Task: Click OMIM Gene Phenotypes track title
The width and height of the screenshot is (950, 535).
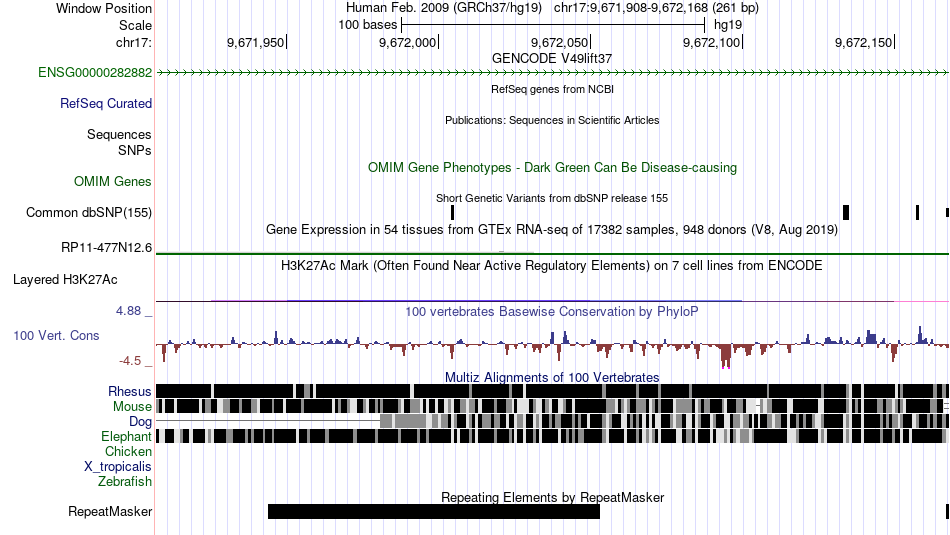Action: (552, 168)
